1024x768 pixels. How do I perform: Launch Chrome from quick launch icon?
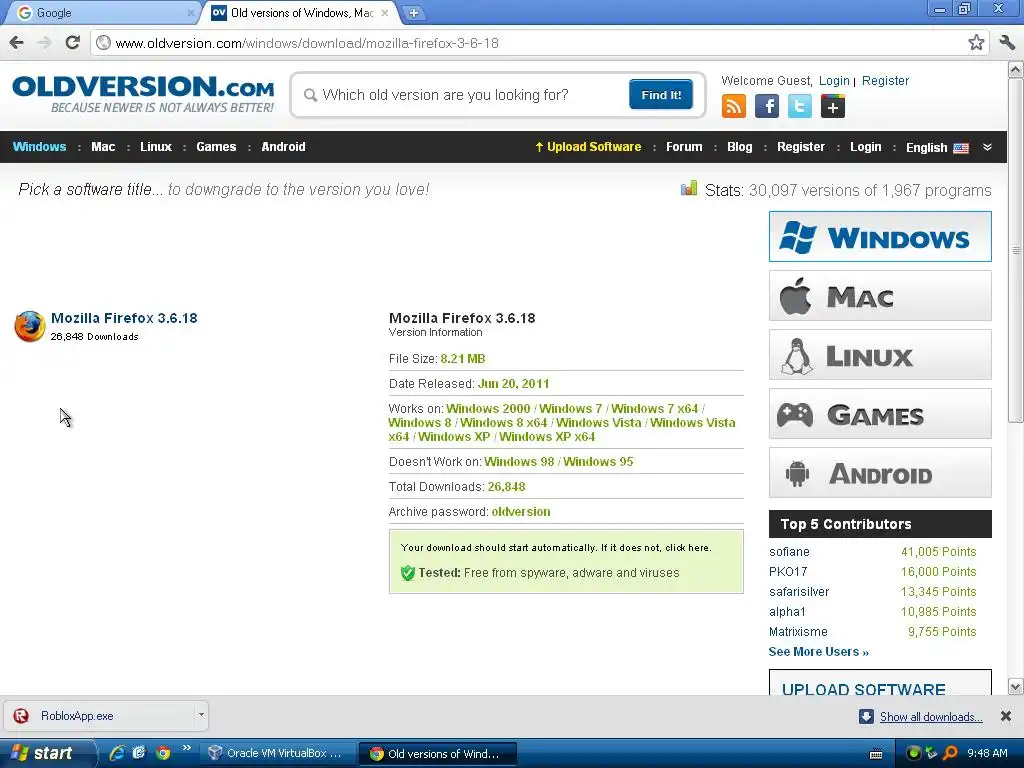(163, 753)
